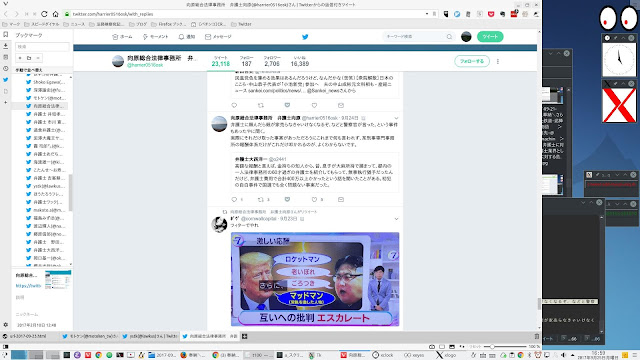This screenshot has height=360, width=640.
Task: Toggle pin on the xlogo window titlebar
Action: pos(616,84)
